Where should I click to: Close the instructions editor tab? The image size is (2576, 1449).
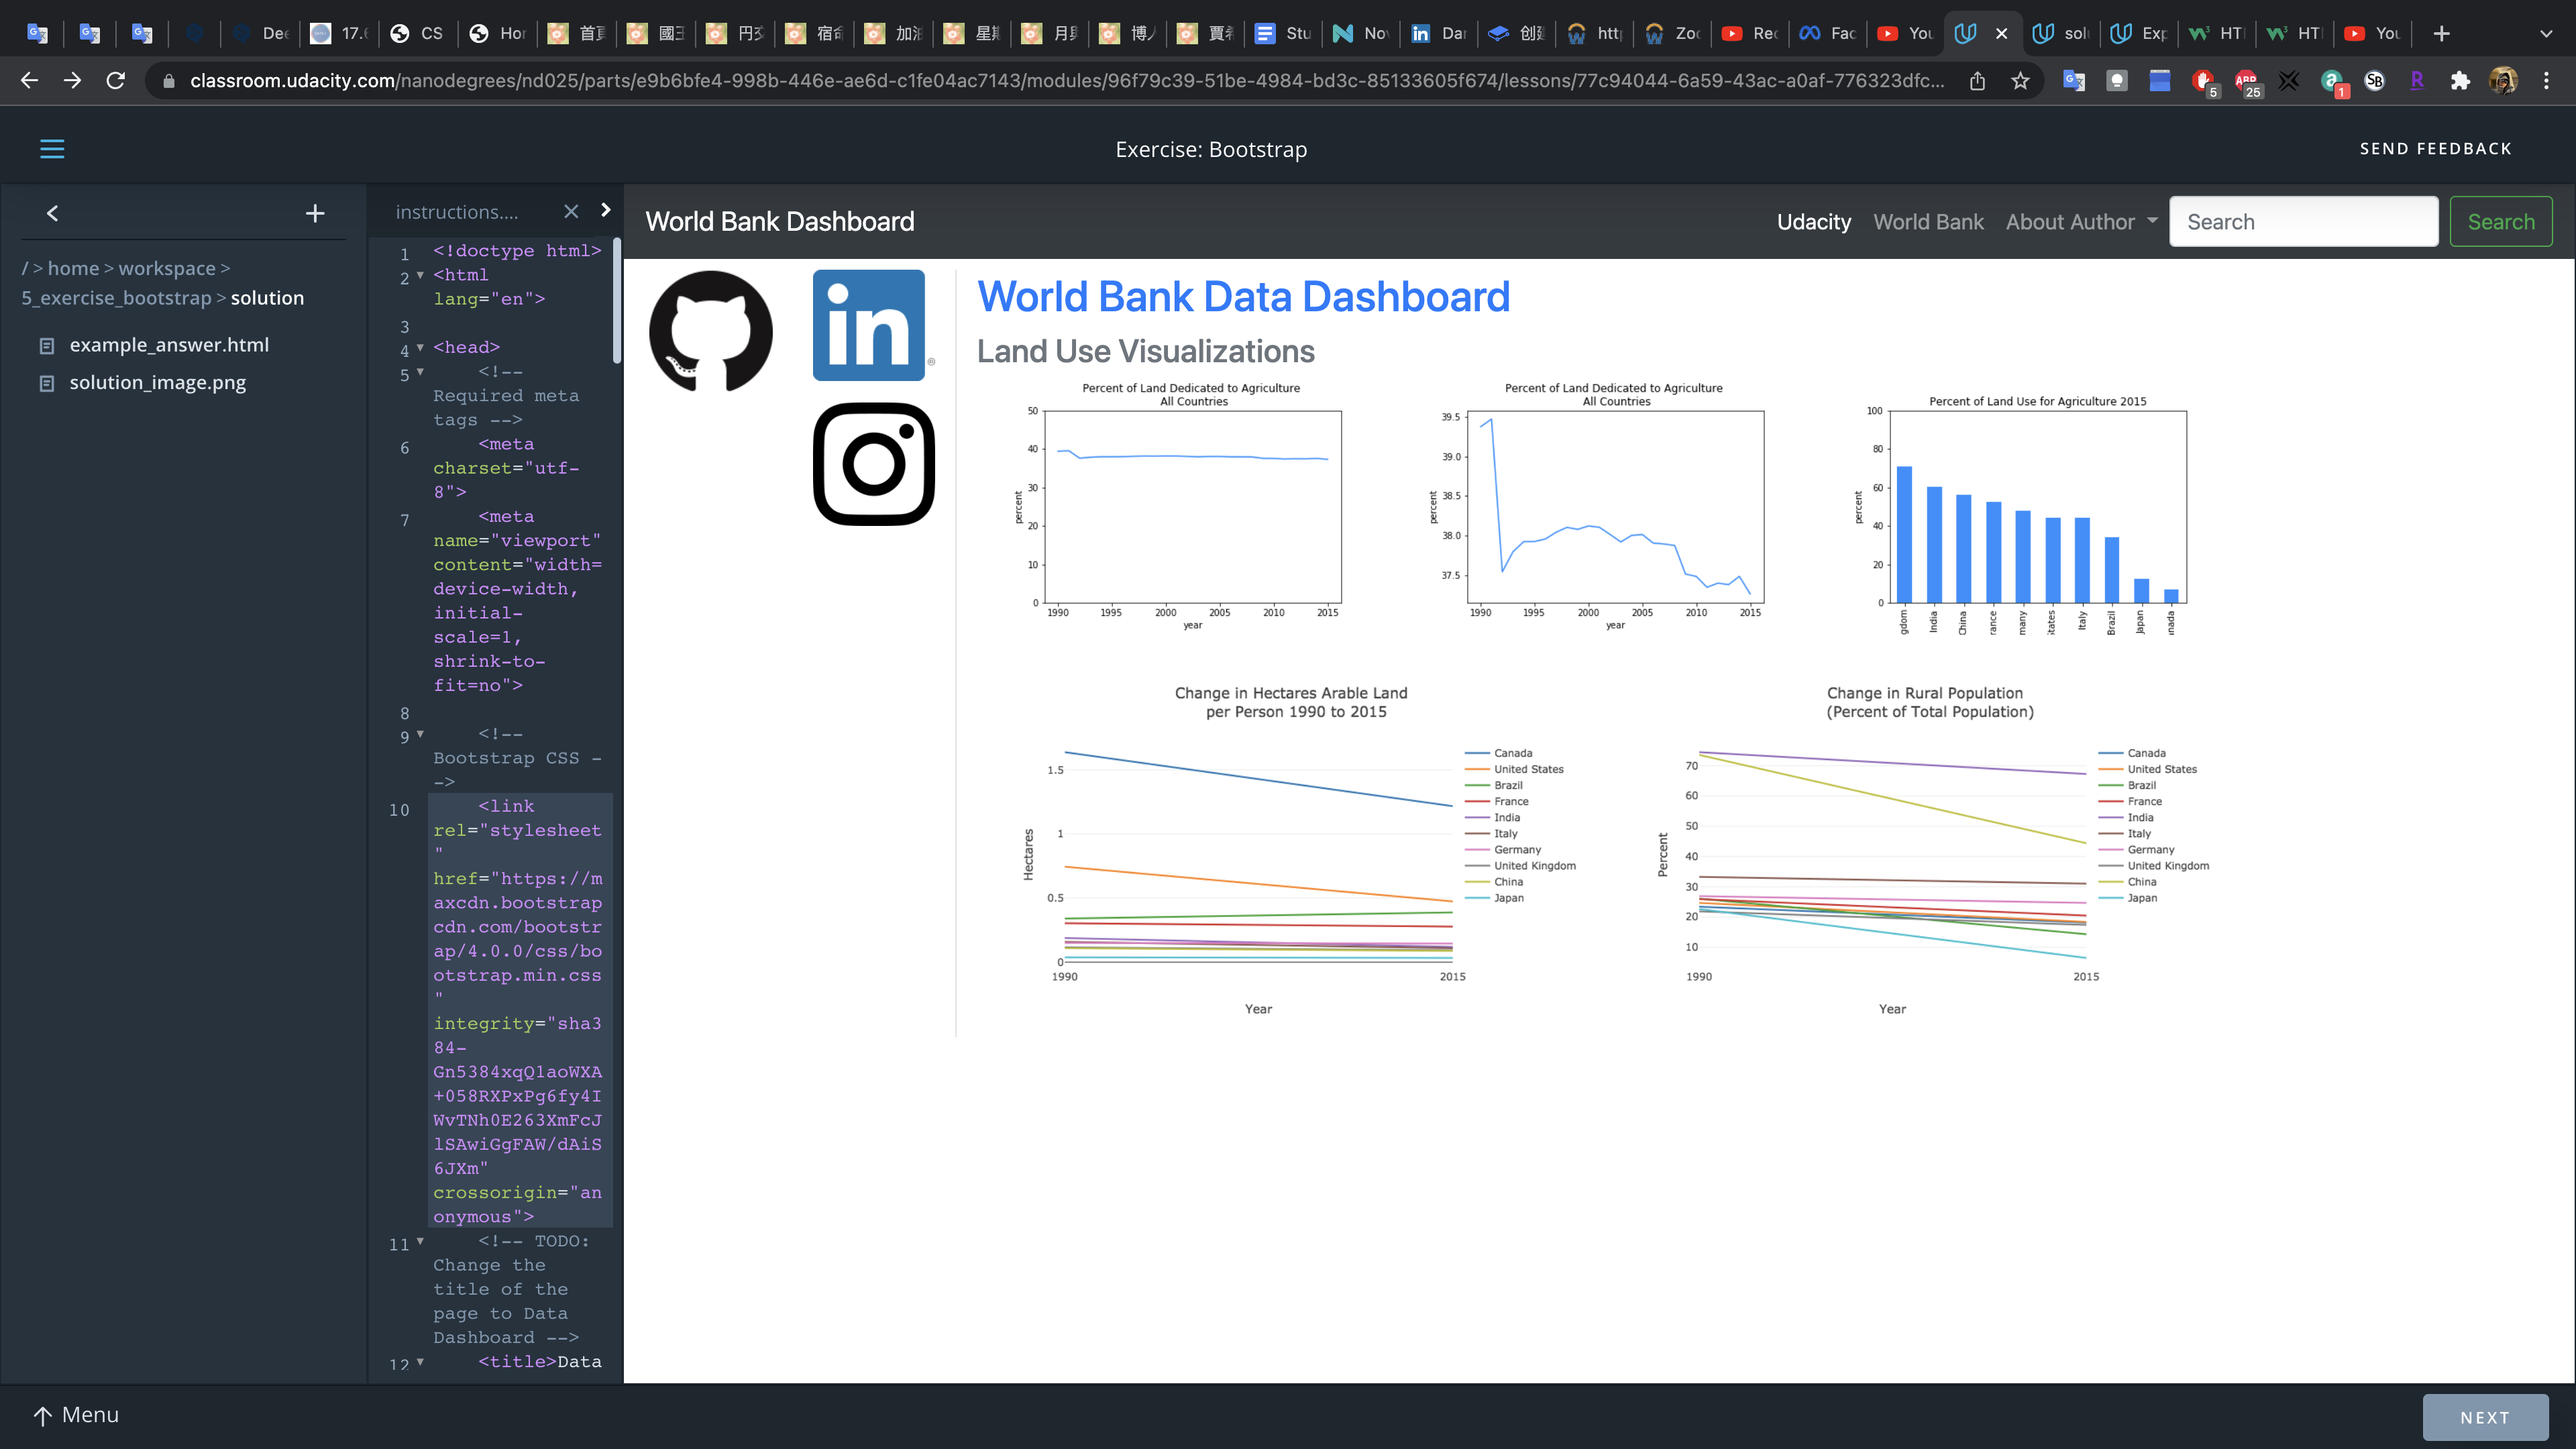tap(571, 212)
